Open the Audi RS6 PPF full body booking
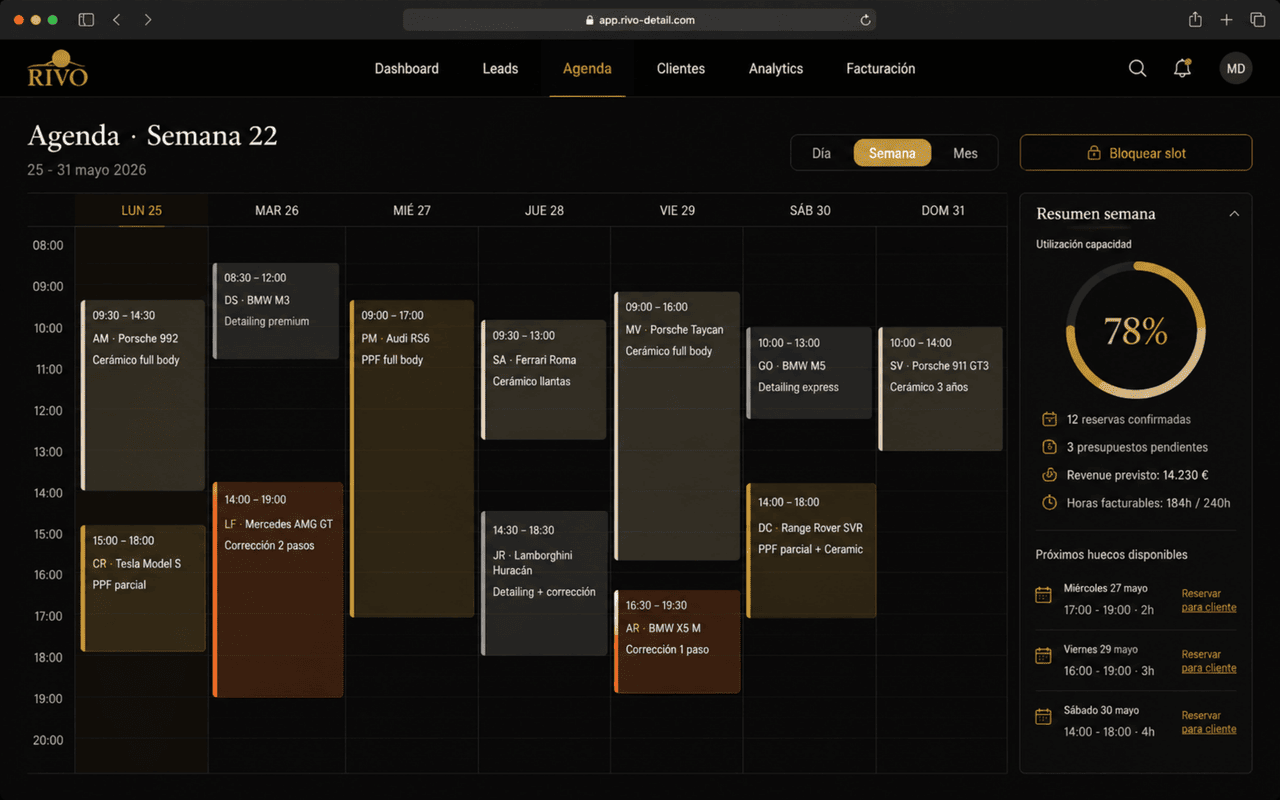The image size is (1280, 800). (x=412, y=458)
